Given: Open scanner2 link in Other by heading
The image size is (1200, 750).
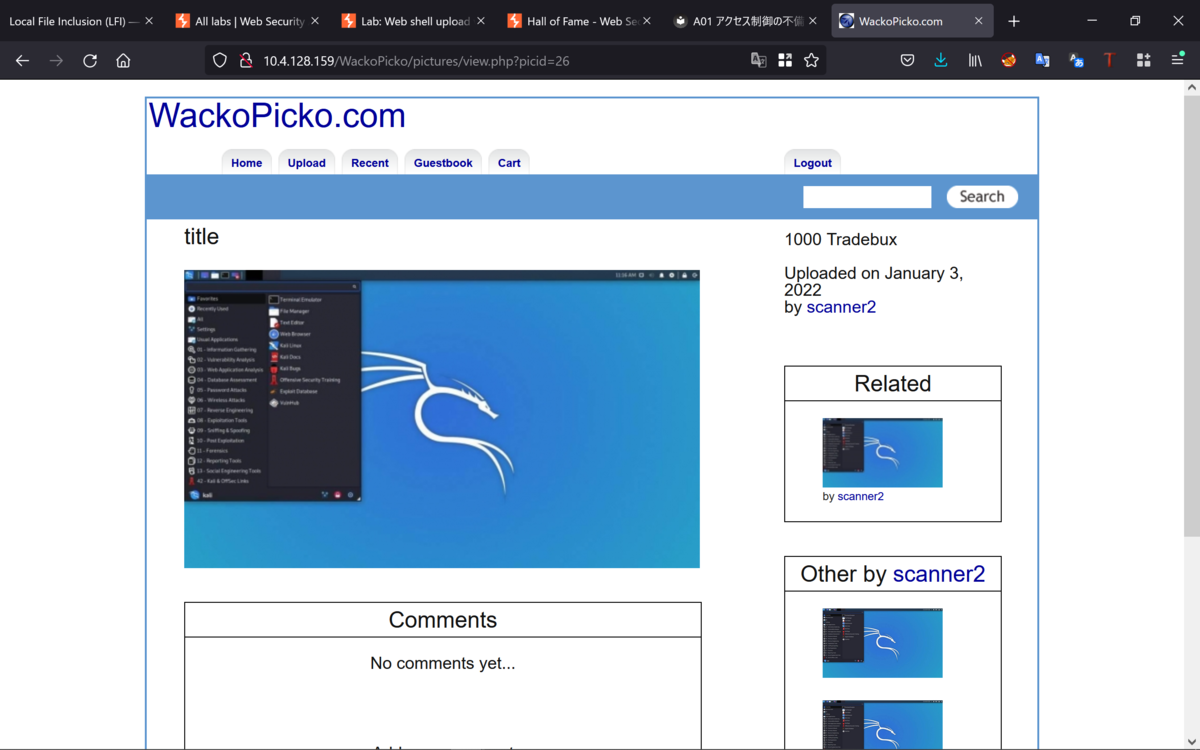Looking at the screenshot, I should point(938,574).
